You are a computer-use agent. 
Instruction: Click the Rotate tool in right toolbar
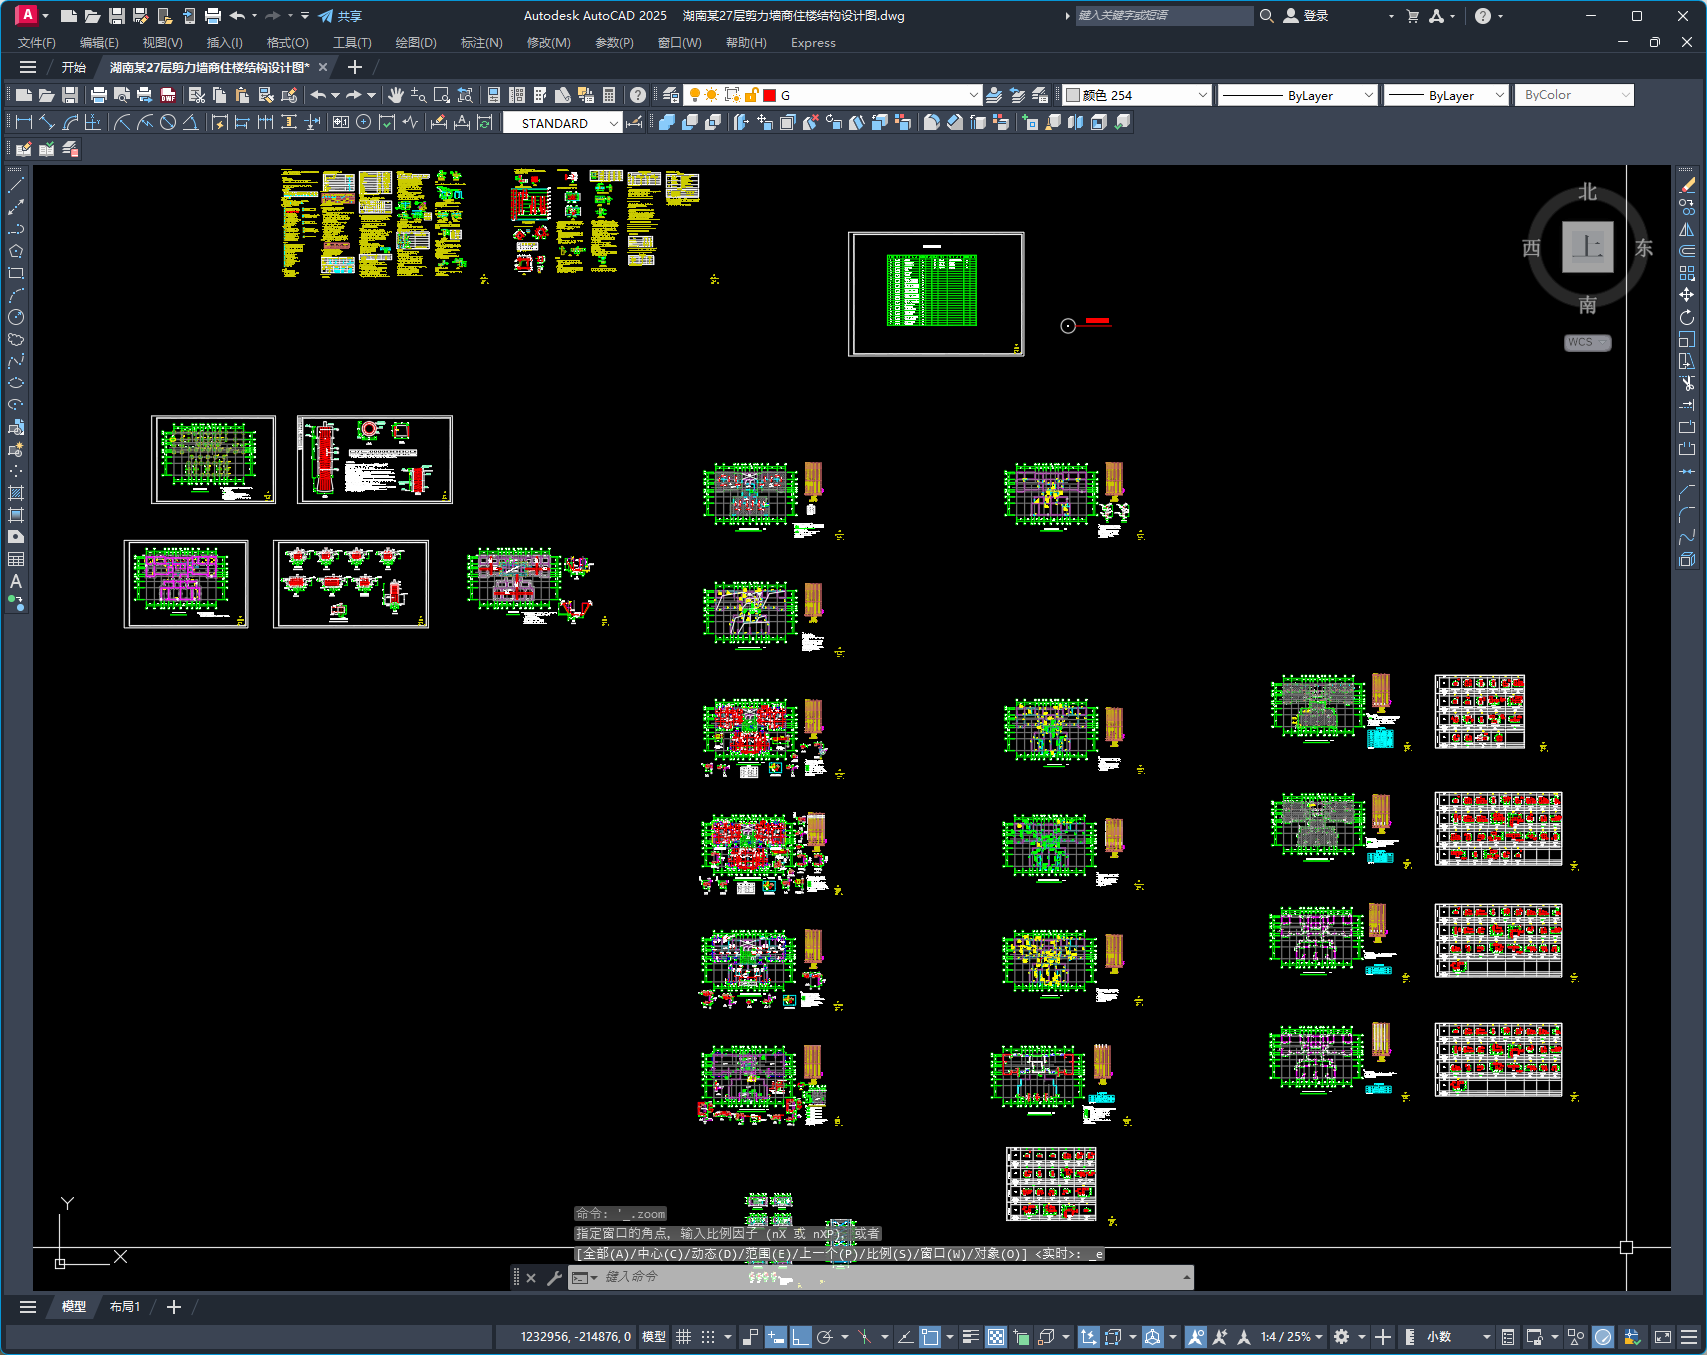click(x=1687, y=317)
